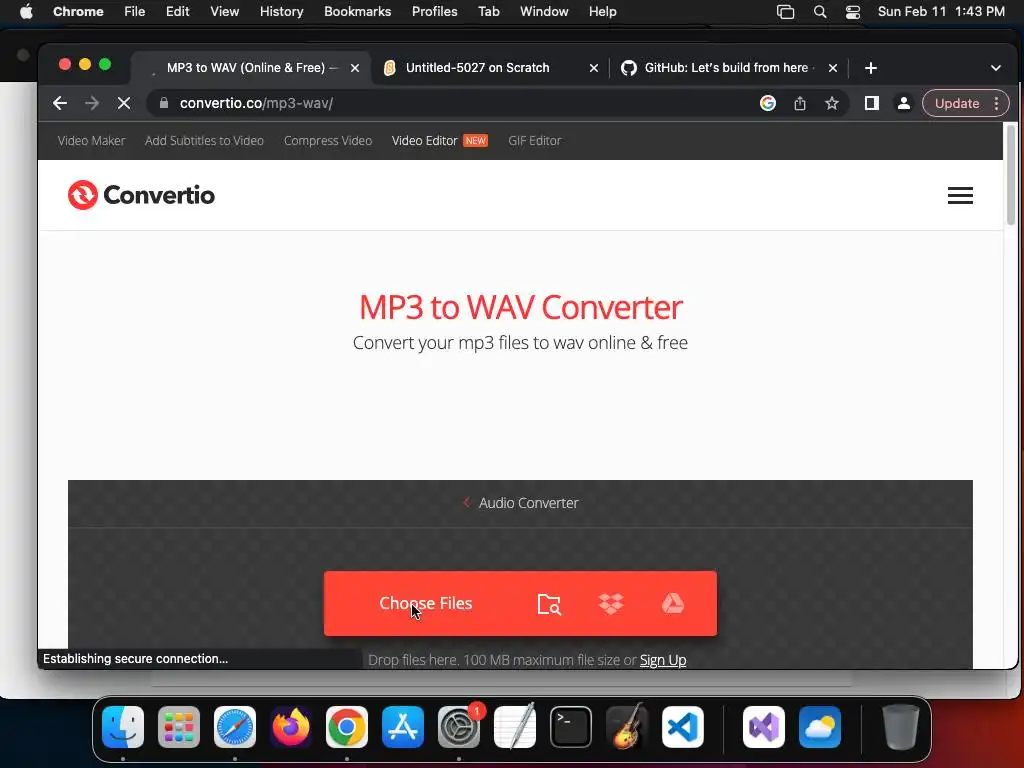
Task: Open a new browser tab
Action: [x=871, y=68]
